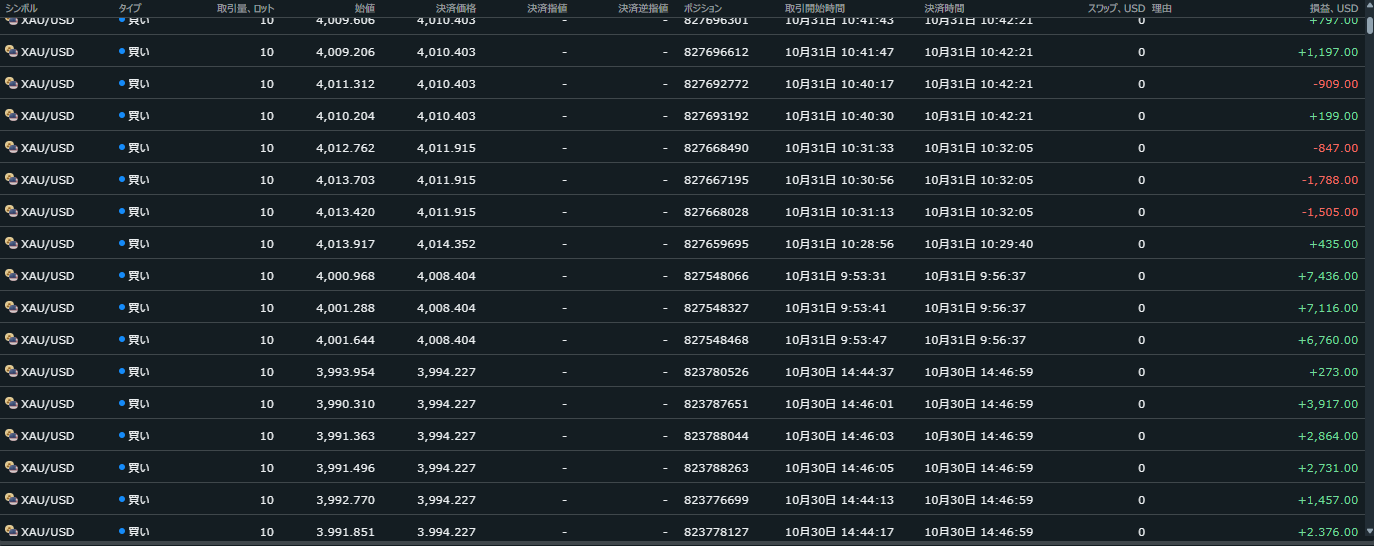
Task: Click the gold icon for position 827668490
Action: click(11, 147)
